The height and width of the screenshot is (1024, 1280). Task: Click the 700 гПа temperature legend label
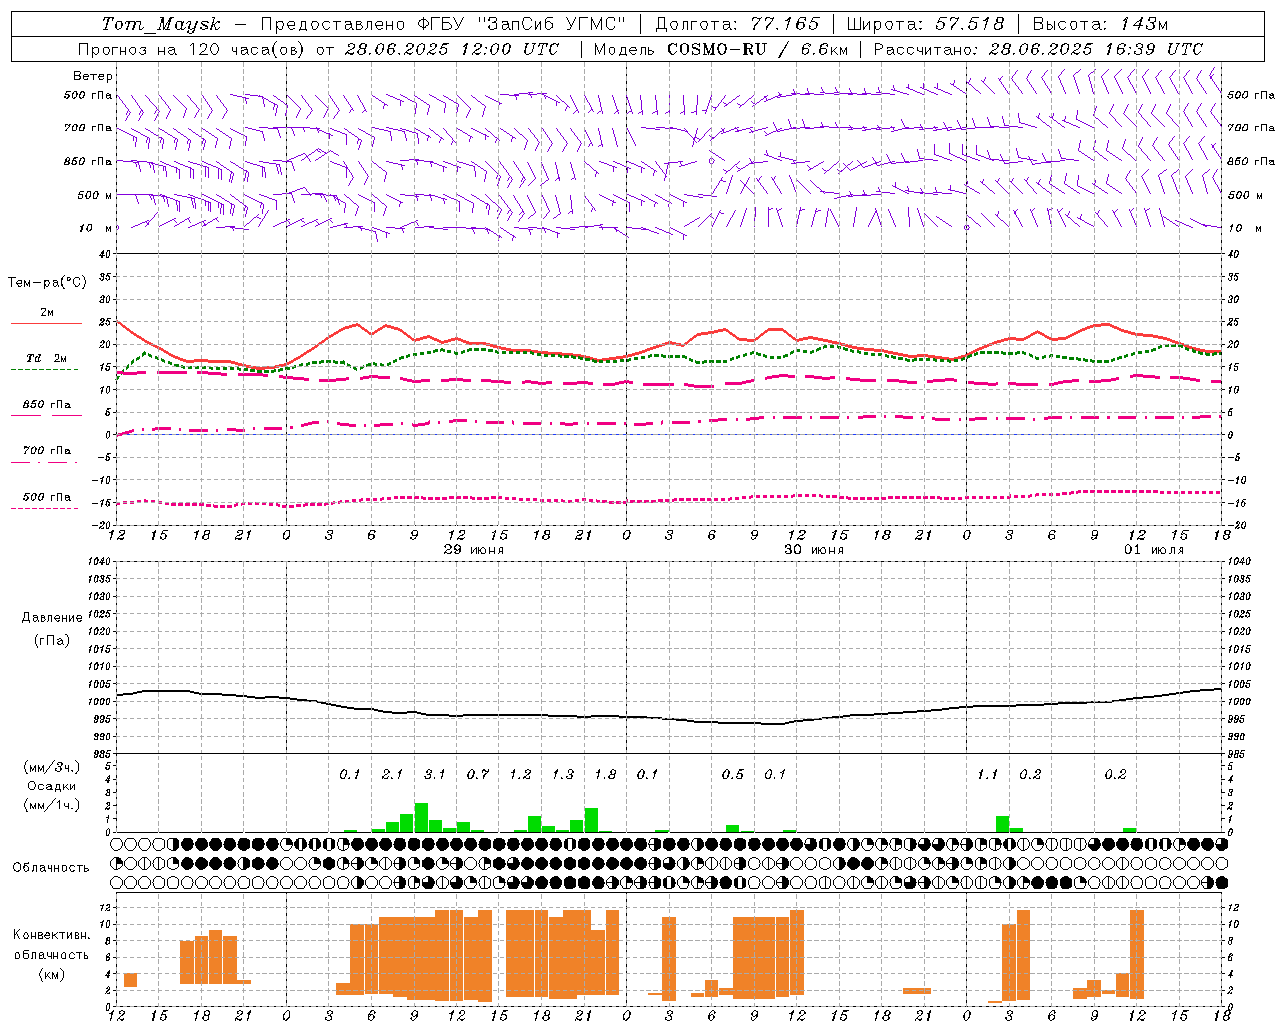tap(47, 451)
